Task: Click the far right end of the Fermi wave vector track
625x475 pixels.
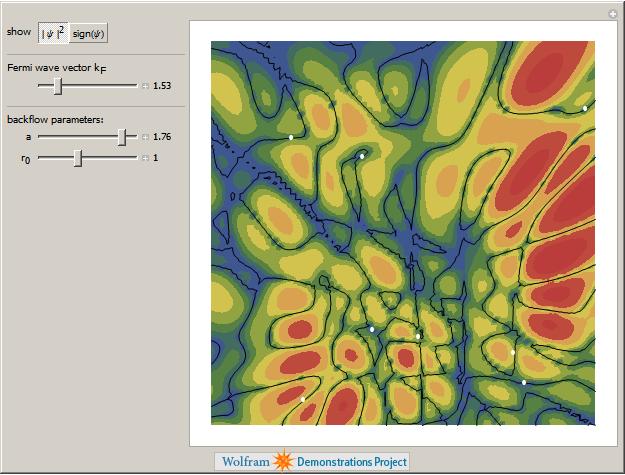Action: 136,86
